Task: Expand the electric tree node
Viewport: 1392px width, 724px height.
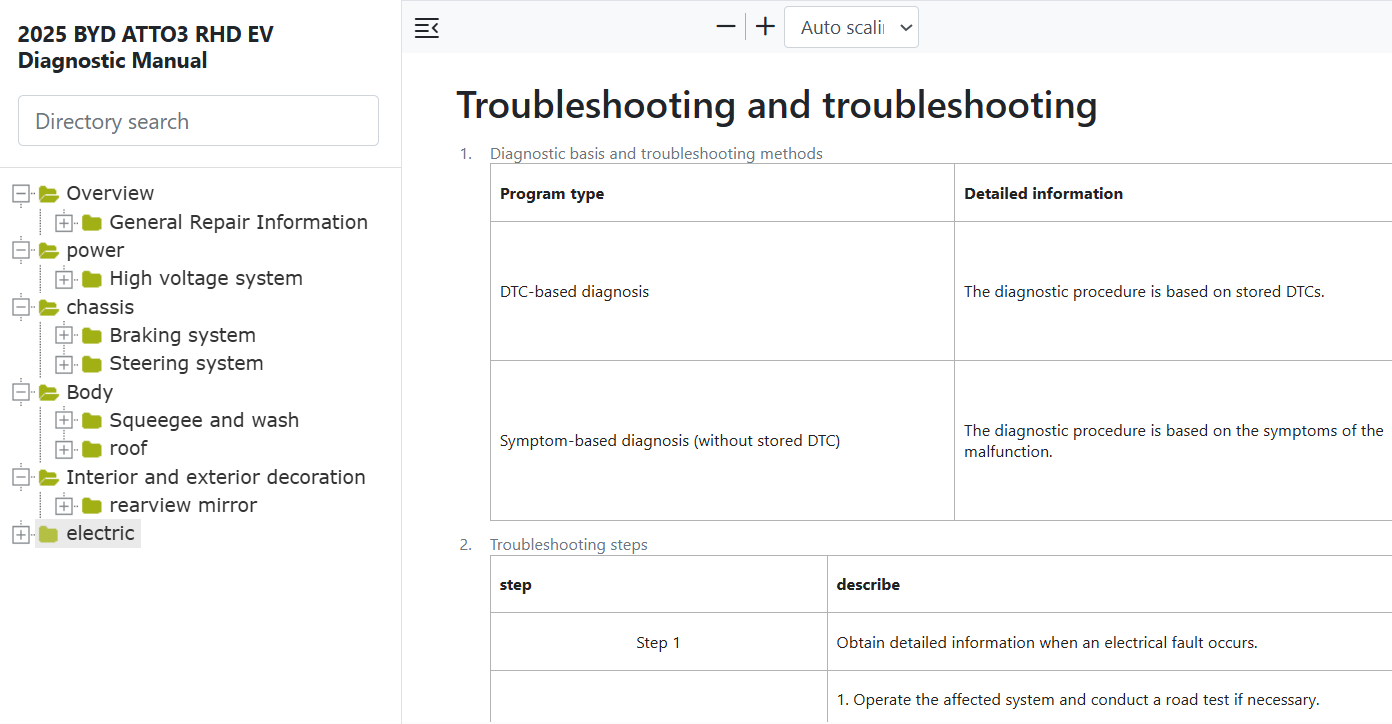Action: click(x=21, y=534)
